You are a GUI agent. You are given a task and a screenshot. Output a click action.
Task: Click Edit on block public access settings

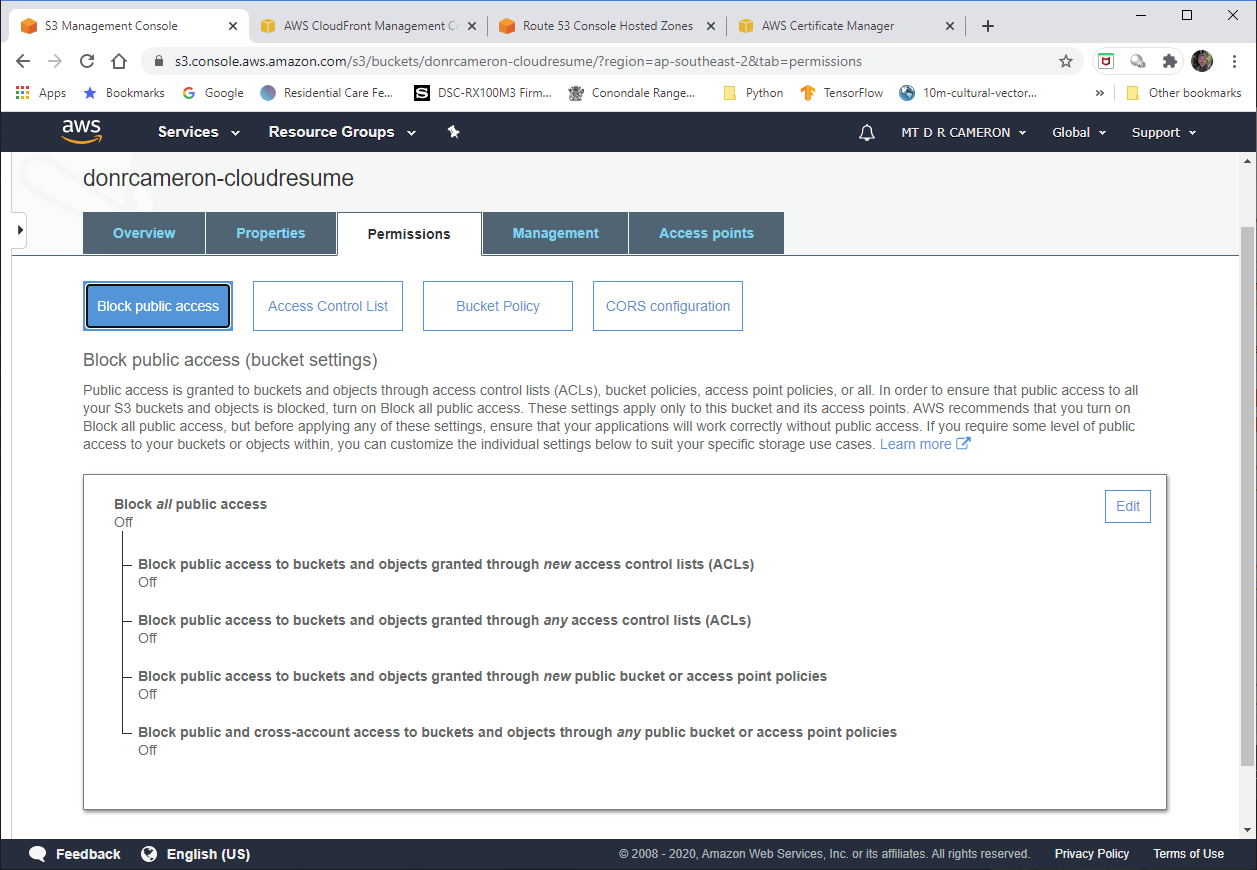pos(1128,506)
